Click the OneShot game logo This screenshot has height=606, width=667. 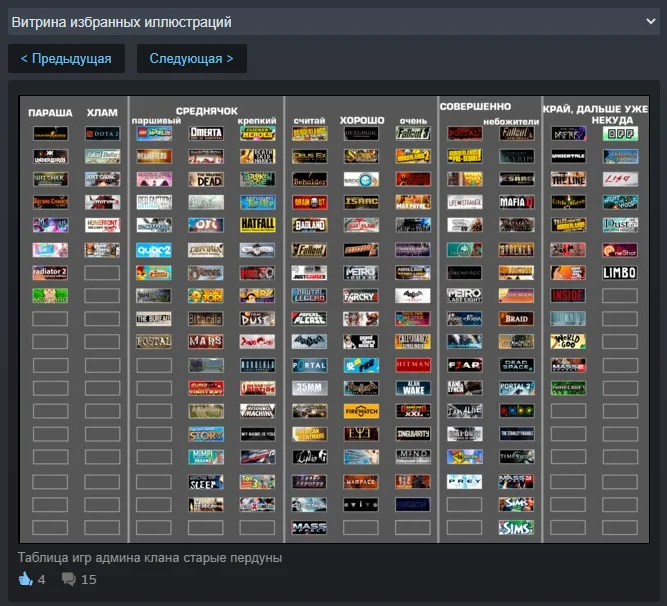coord(620,250)
